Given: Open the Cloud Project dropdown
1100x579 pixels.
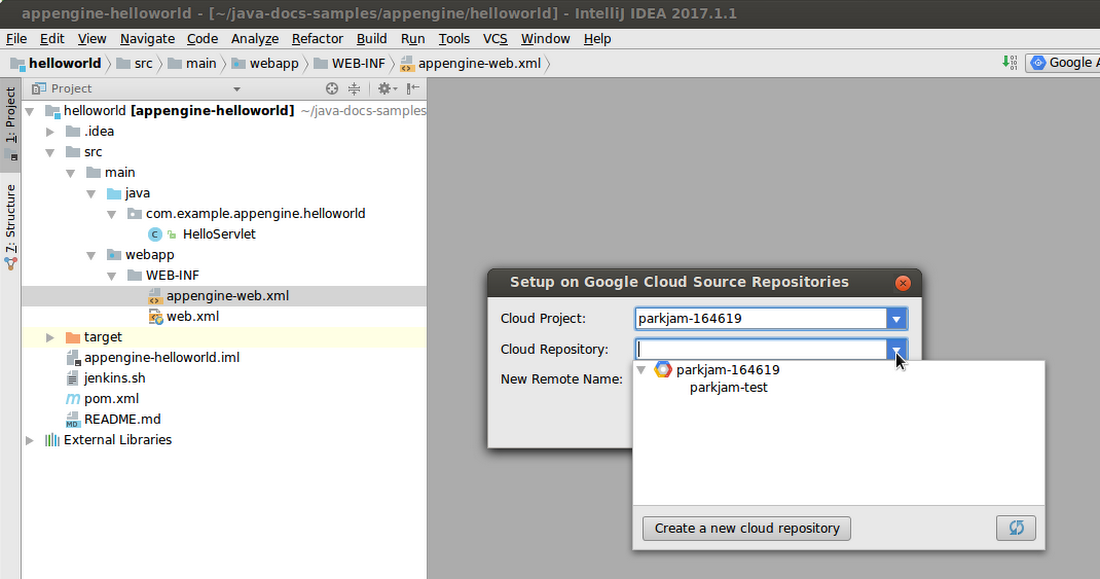Looking at the screenshot, I should click(x=897, y=318).
